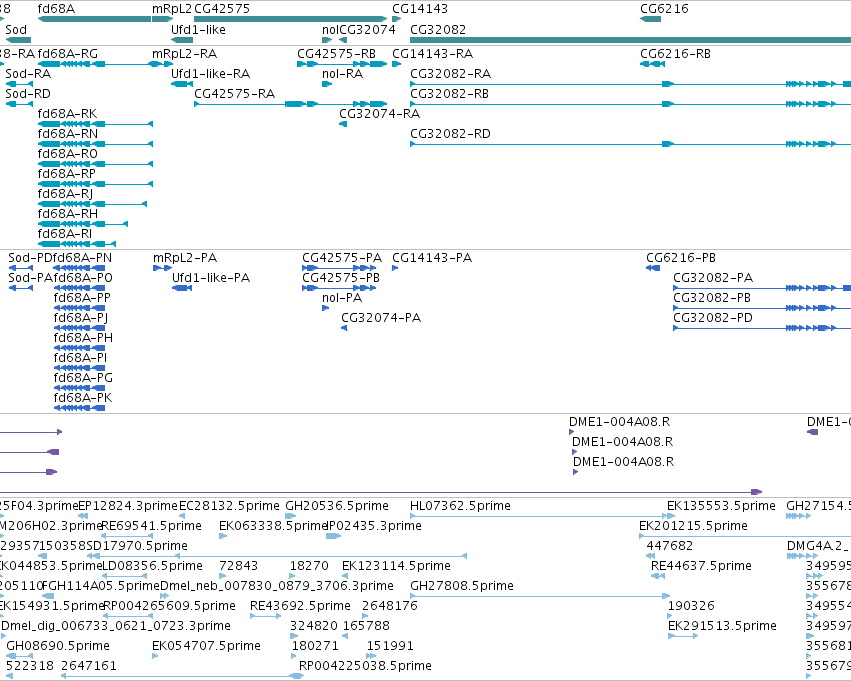This screenshot has width=851, height=681.
Task: Click the RE44637.5prime EST label
Action: [x=701, y=566]
